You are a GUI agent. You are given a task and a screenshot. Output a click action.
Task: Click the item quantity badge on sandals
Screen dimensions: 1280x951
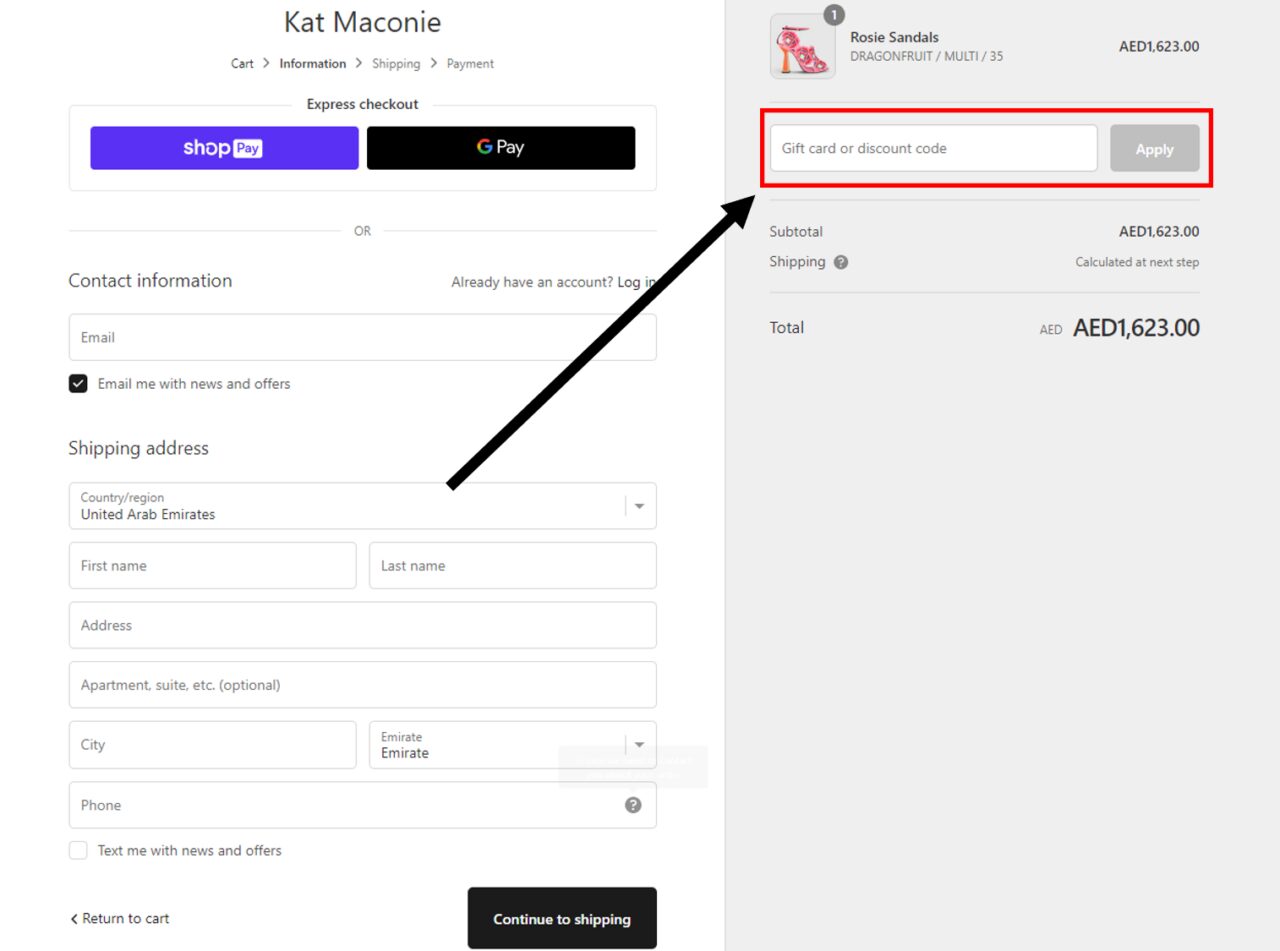[x=834, y=15]
